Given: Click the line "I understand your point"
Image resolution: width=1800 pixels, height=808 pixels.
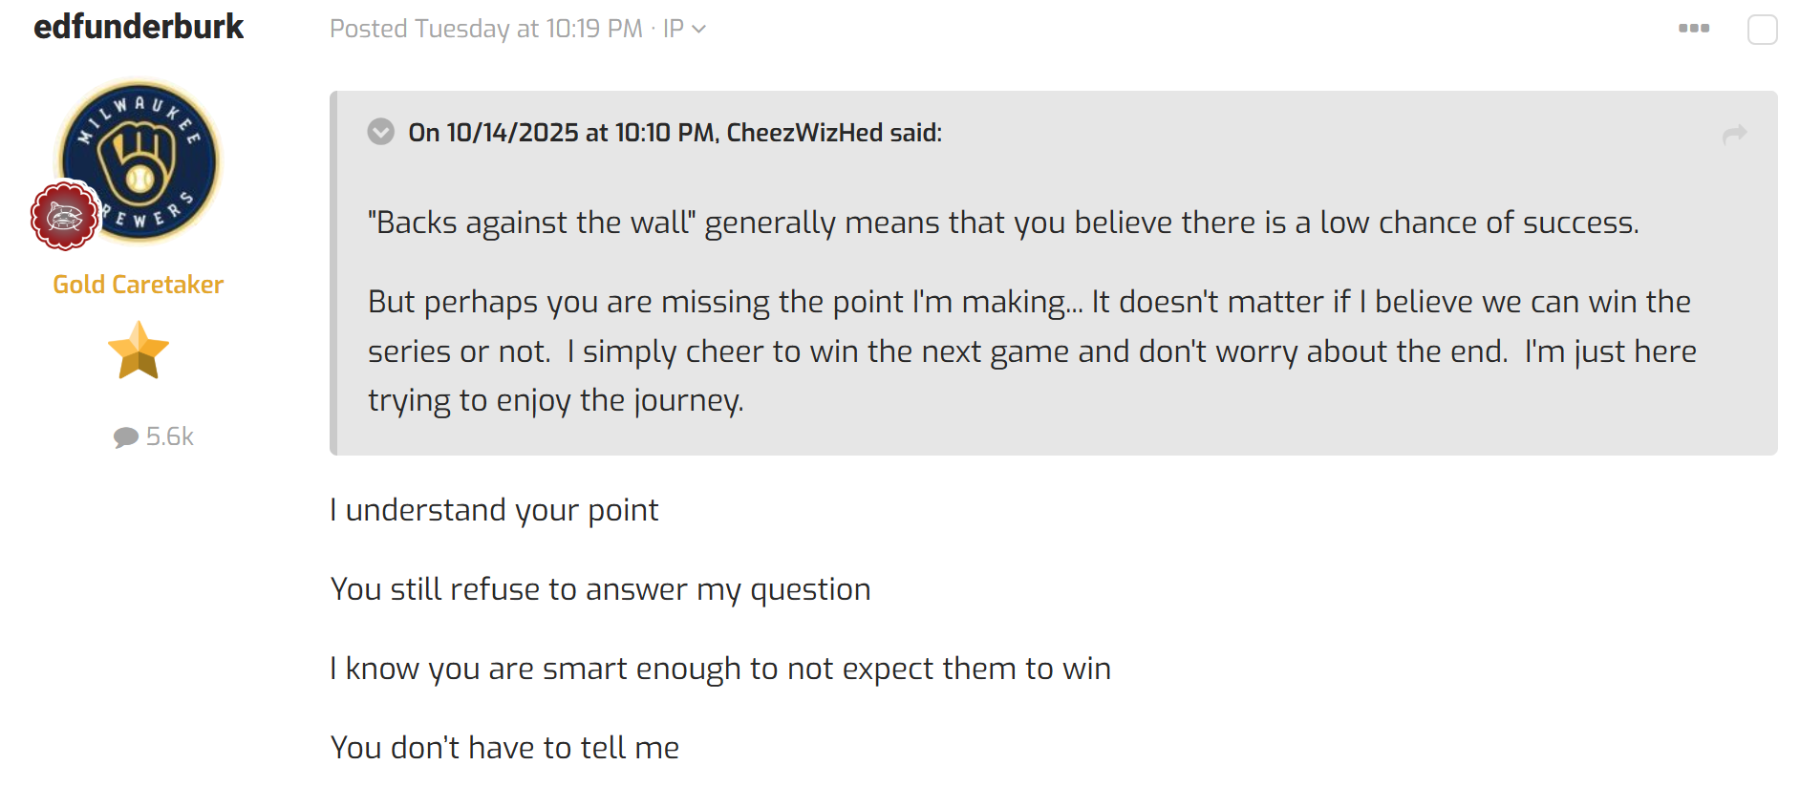Looking at the screenshot, I should coord(494,510).
